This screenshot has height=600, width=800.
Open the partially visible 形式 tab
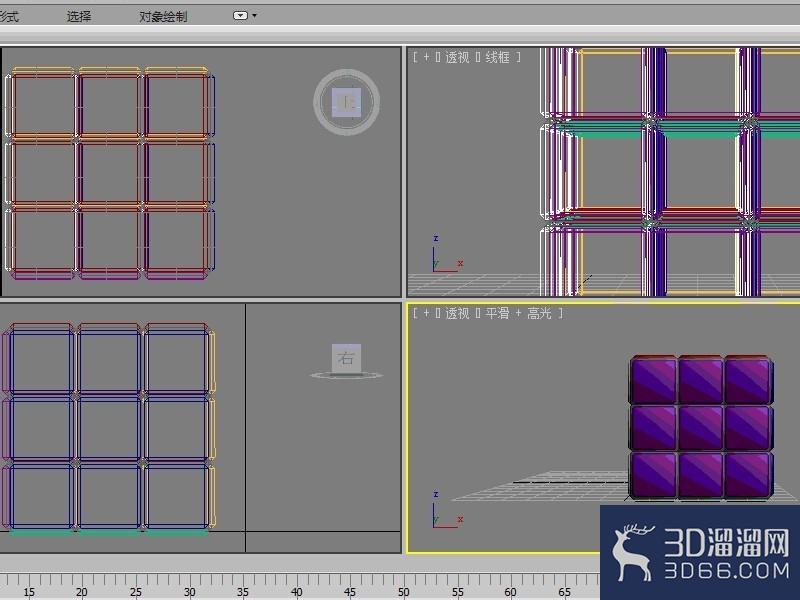click(9, 16)
